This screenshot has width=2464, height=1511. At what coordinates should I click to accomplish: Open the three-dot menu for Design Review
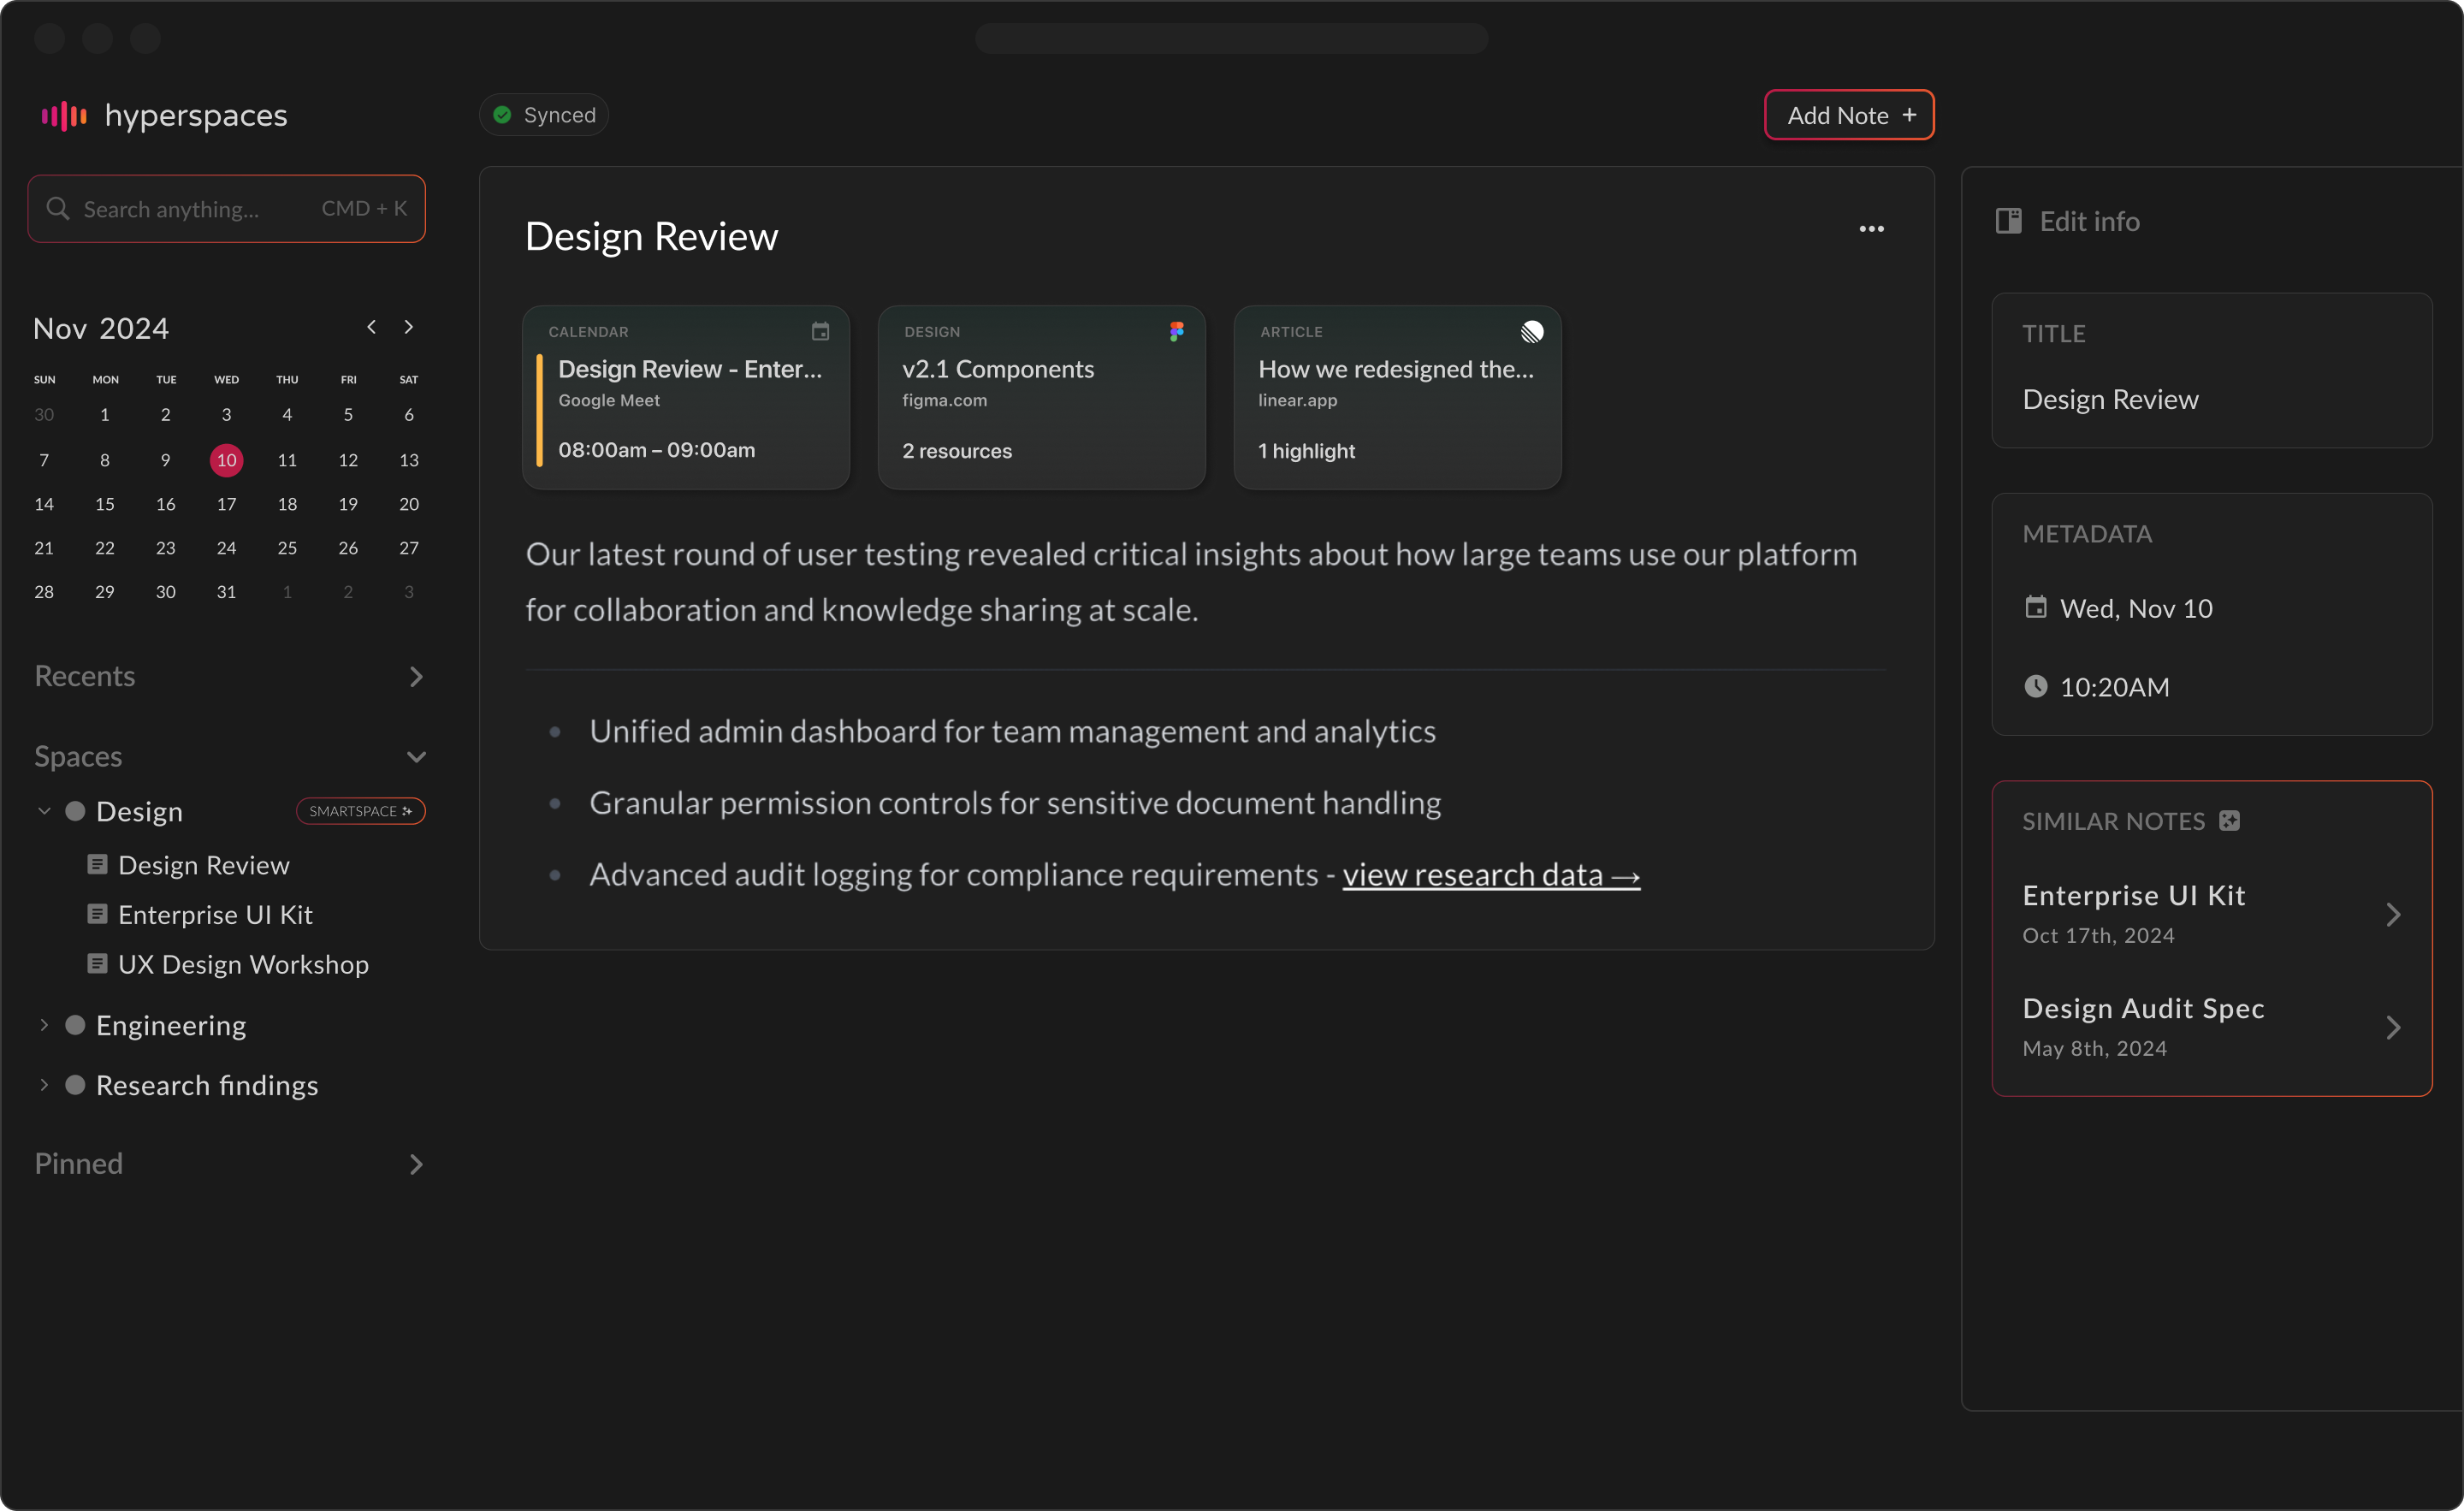click(x=1871, y=229)
